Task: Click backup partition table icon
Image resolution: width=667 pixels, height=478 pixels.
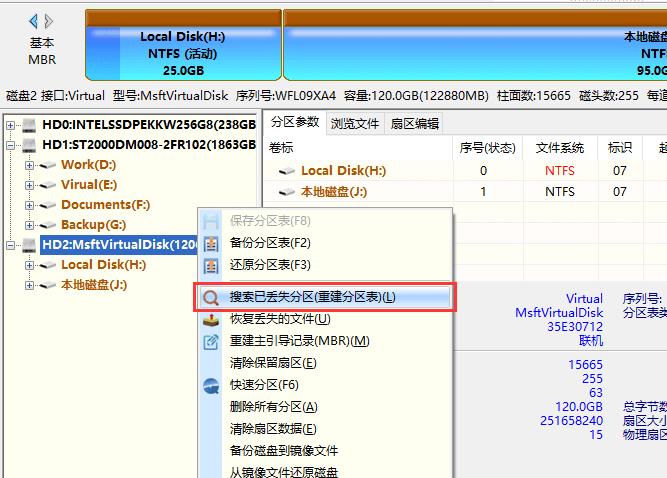Action: click(x=211, y=244)
